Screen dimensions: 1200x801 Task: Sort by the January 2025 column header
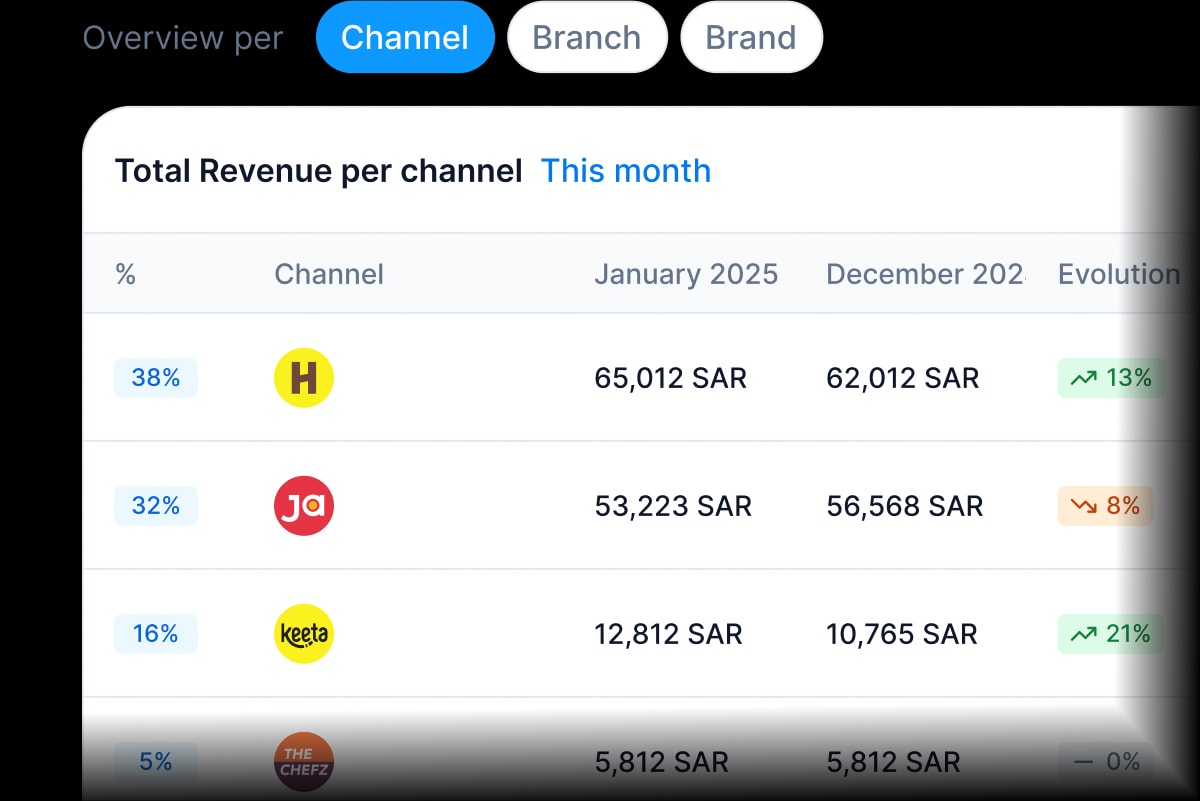(x=686, y=274)
